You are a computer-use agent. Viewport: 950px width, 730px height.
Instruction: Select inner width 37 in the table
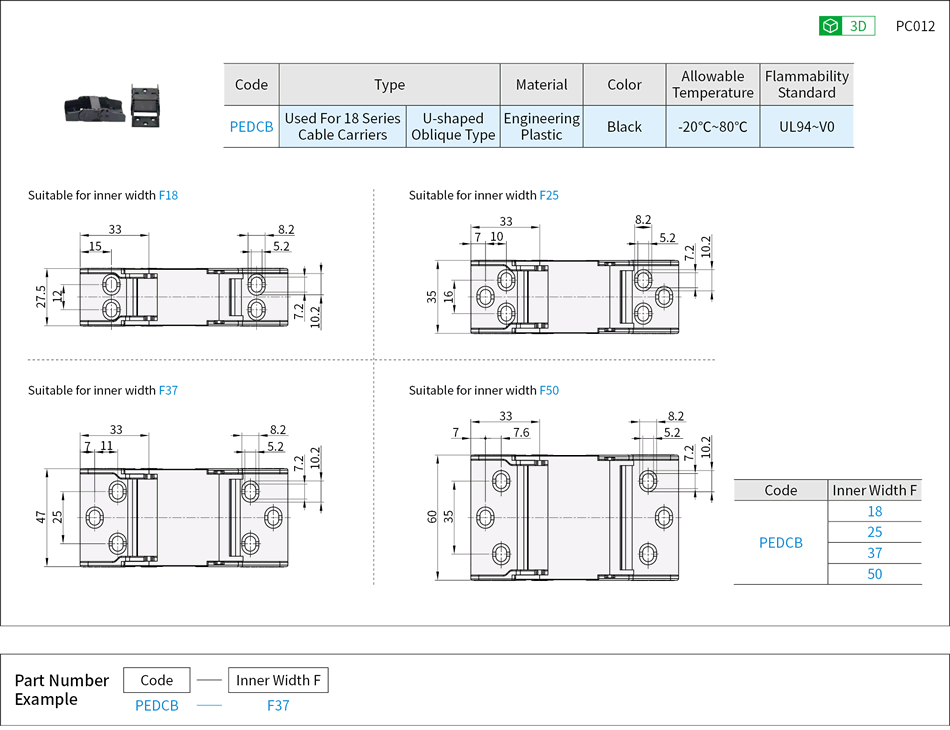click(x=874, y=553)
